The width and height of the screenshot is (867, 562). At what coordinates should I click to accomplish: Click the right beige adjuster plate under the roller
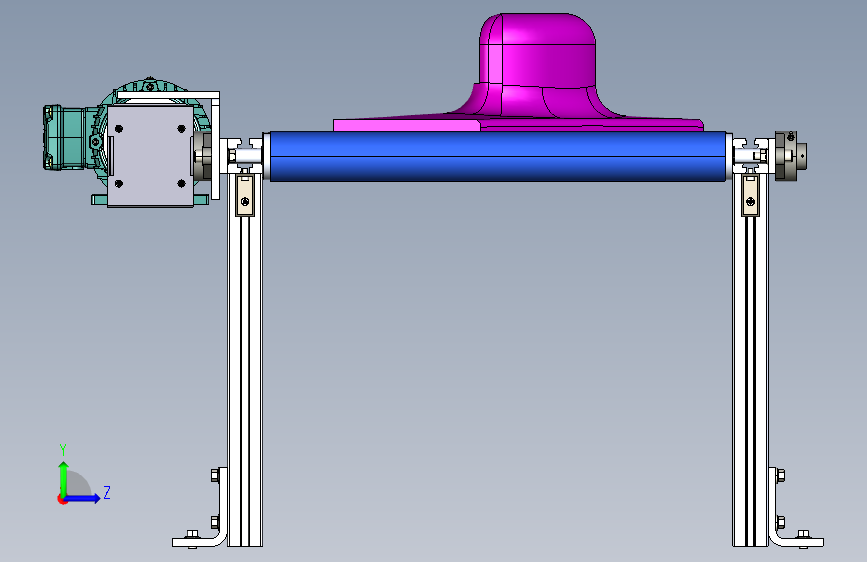pyautogui.click(x=750, y=195)
